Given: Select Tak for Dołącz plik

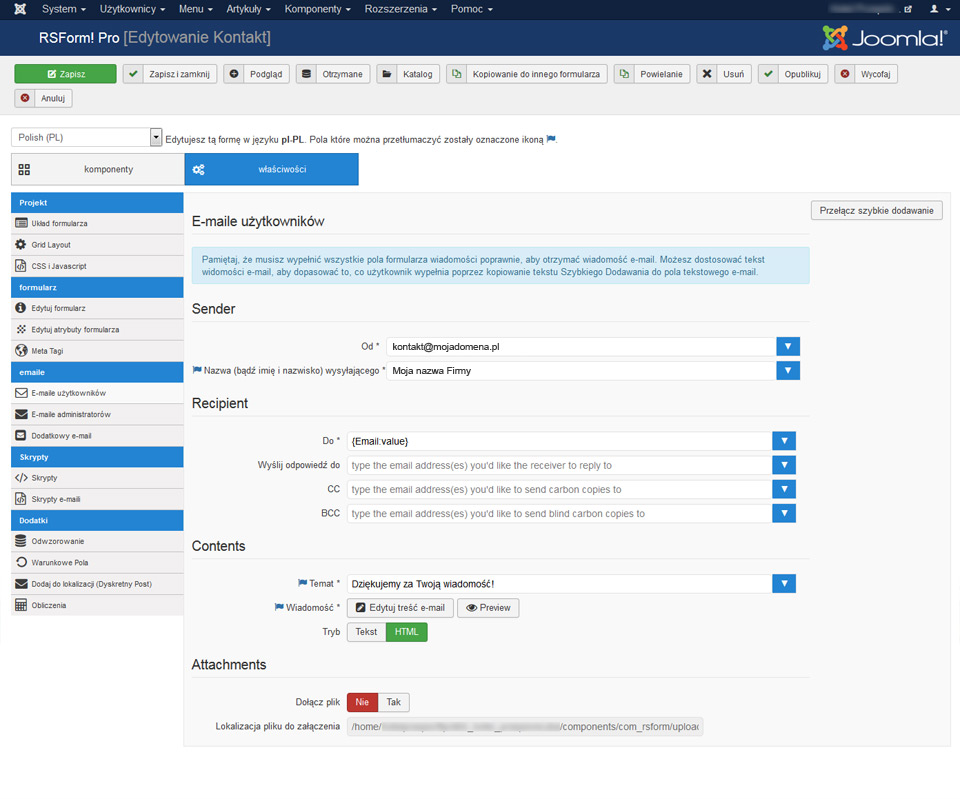Looking at the screenshot, I should (394, 702).
